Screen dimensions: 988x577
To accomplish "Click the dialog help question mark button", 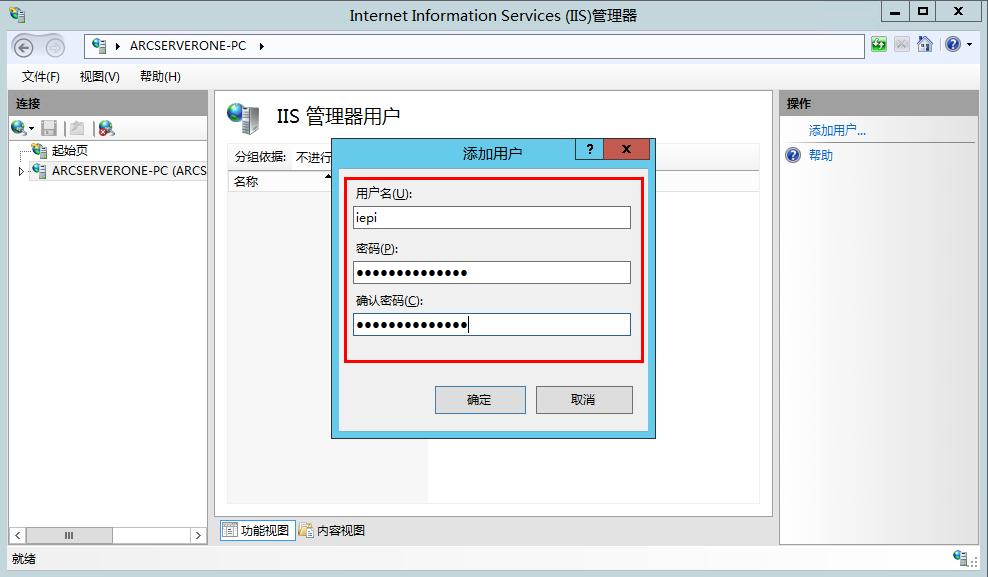I will point(590,149).
